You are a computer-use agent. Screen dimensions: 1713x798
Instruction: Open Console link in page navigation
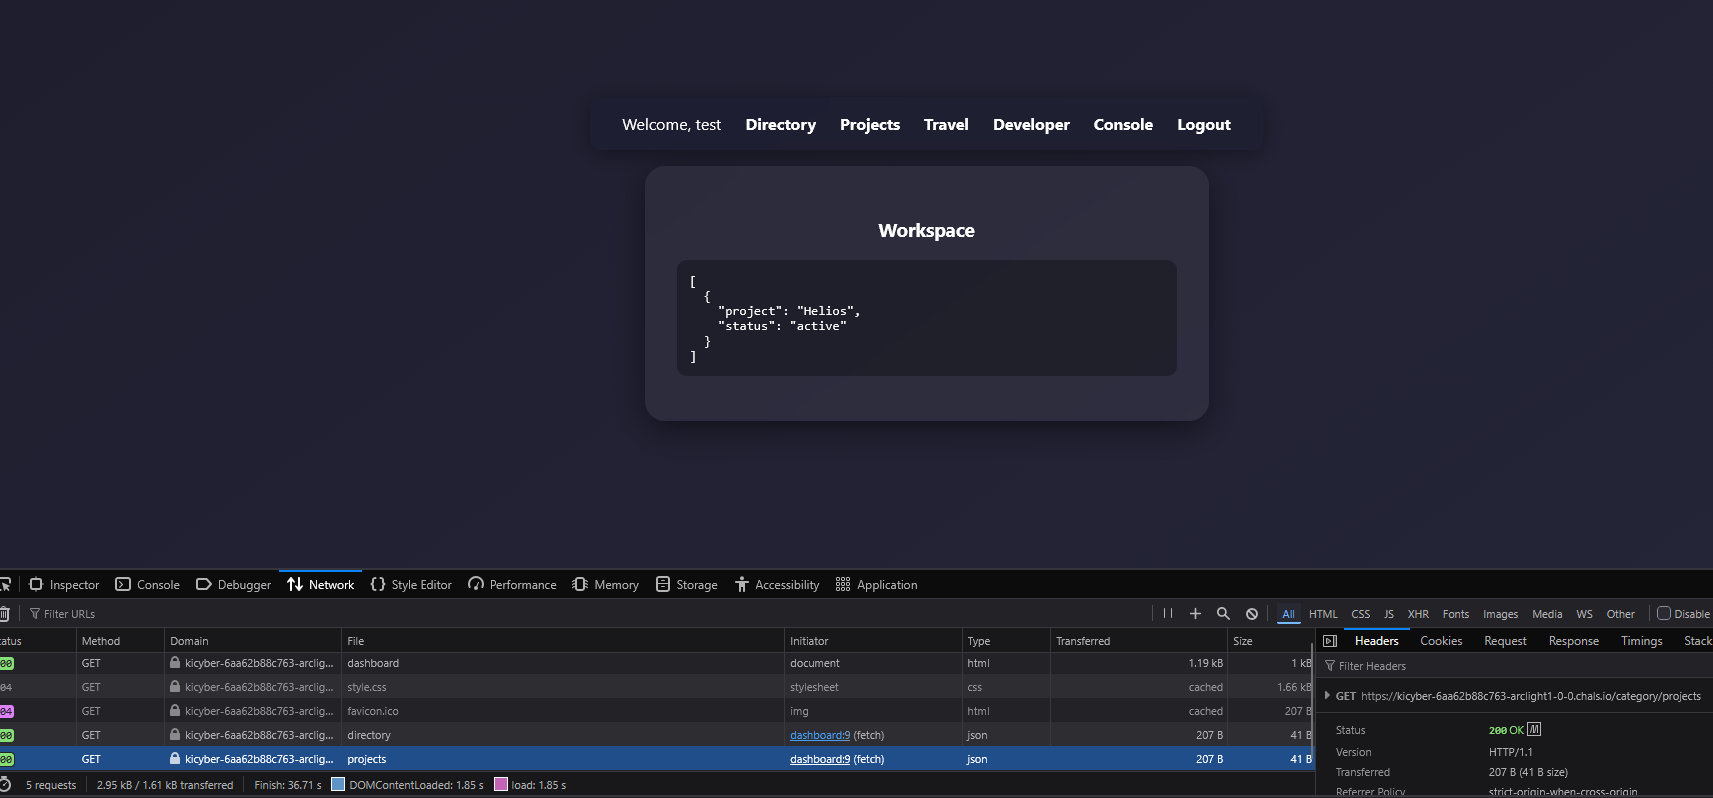1123,125
